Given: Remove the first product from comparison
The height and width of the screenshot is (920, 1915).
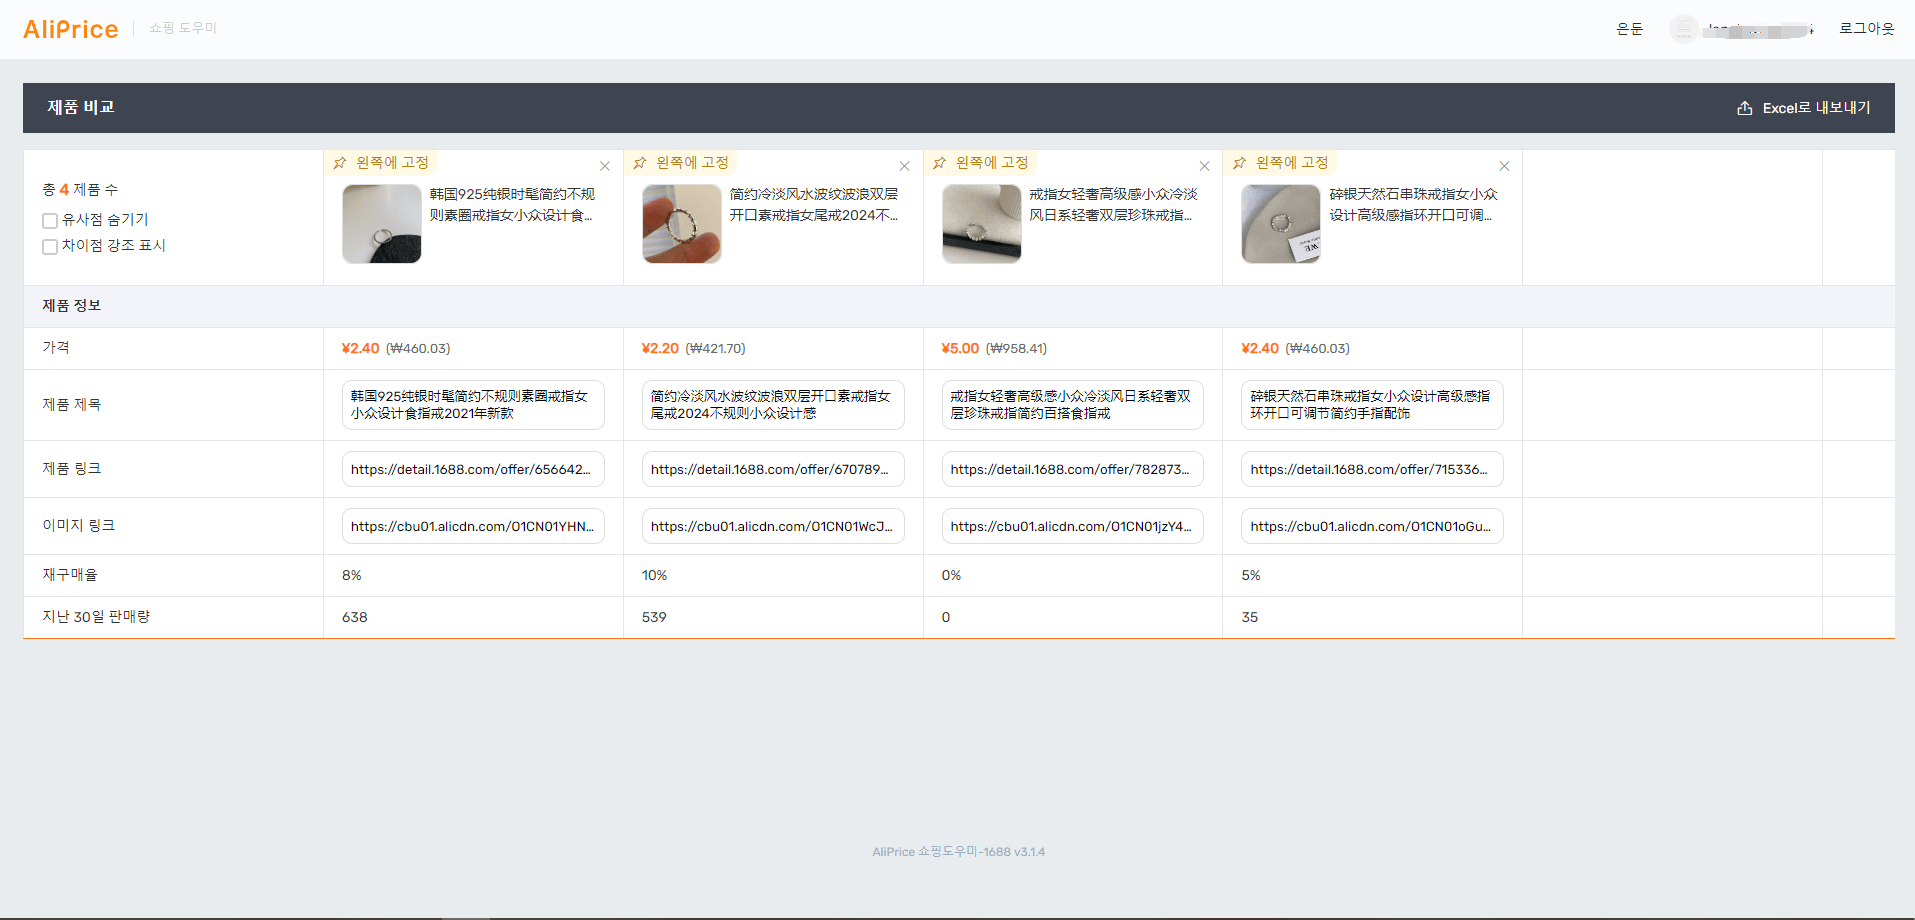Looking at the screenshot, I should [x=605, y=166].
